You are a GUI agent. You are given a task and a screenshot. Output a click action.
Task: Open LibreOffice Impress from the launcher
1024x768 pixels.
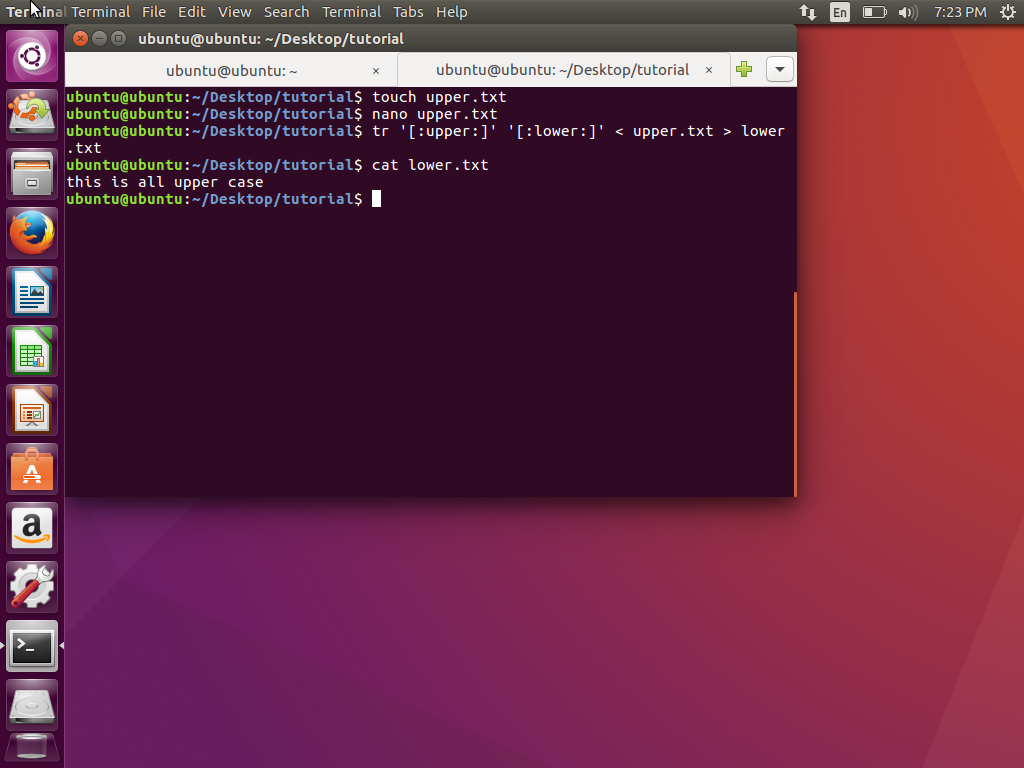[x=31, y=410]
